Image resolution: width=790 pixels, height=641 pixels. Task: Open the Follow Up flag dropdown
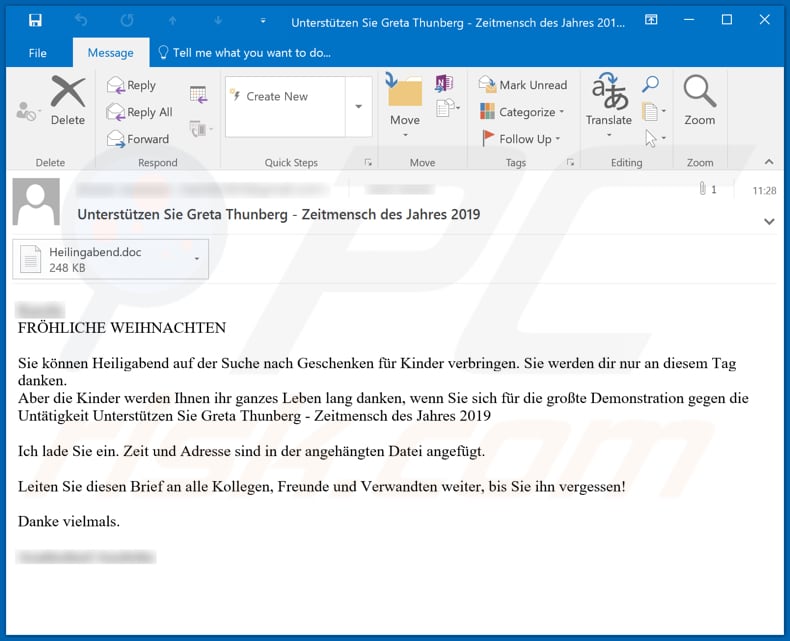(x=521, y=139)
